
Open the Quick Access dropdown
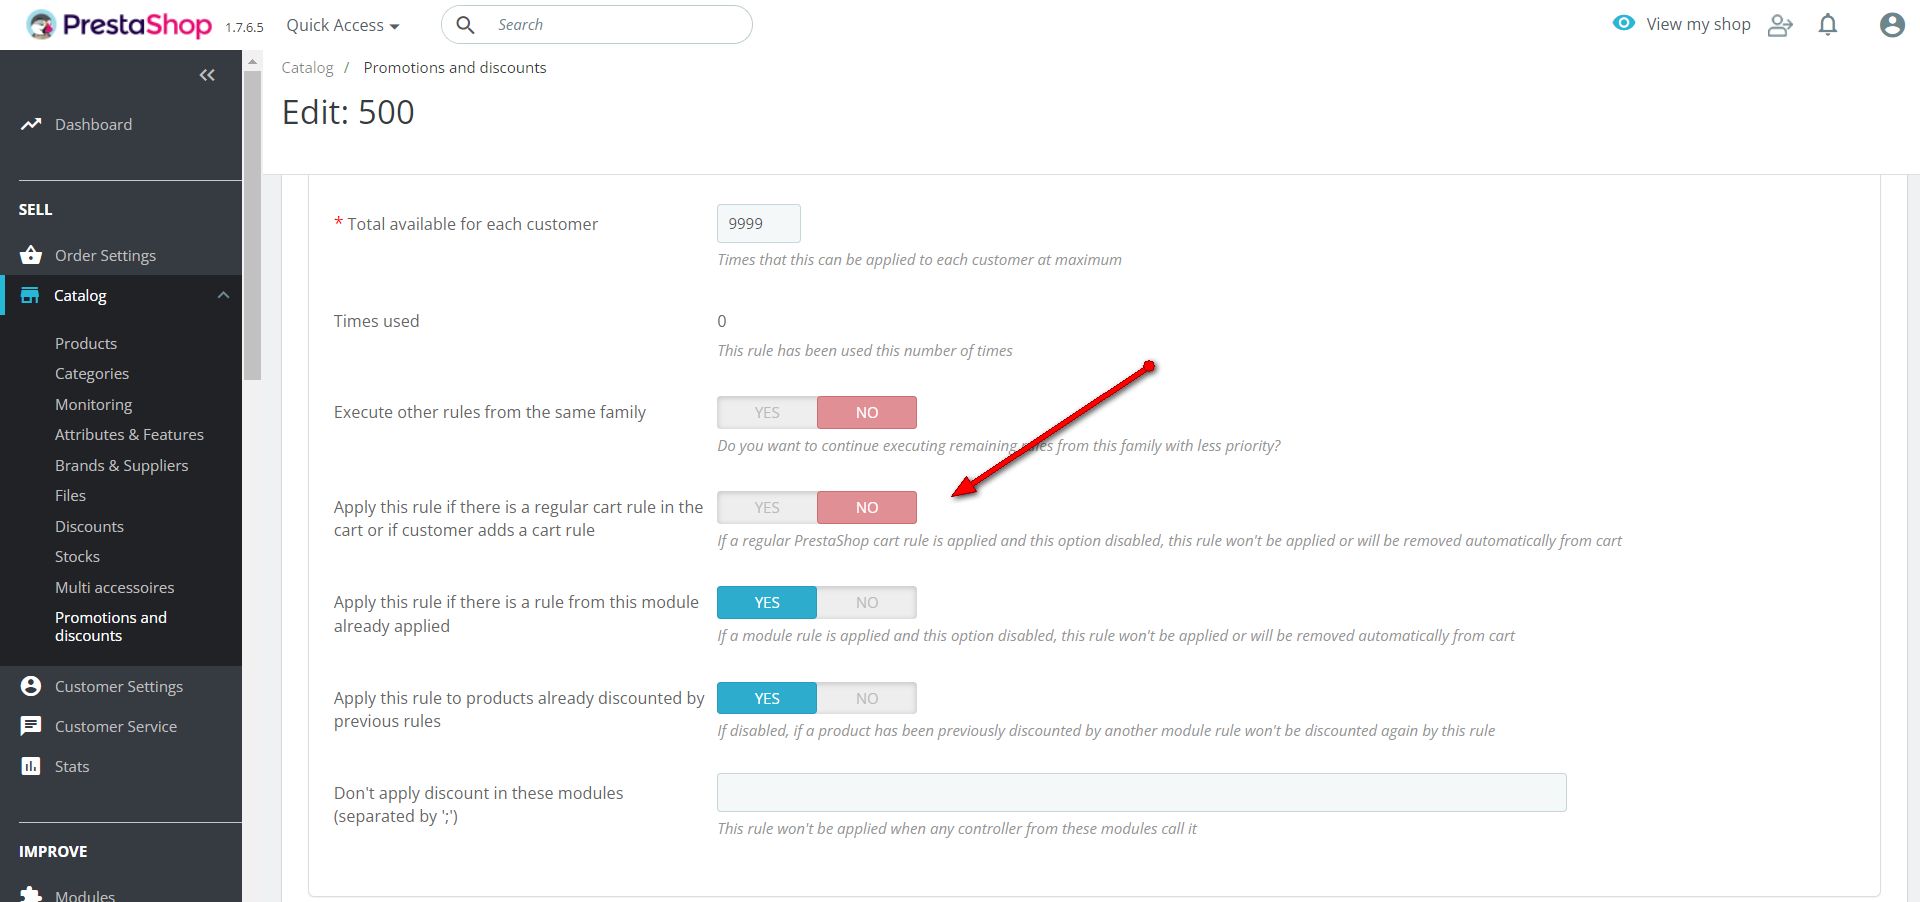(x=342, y=25)
